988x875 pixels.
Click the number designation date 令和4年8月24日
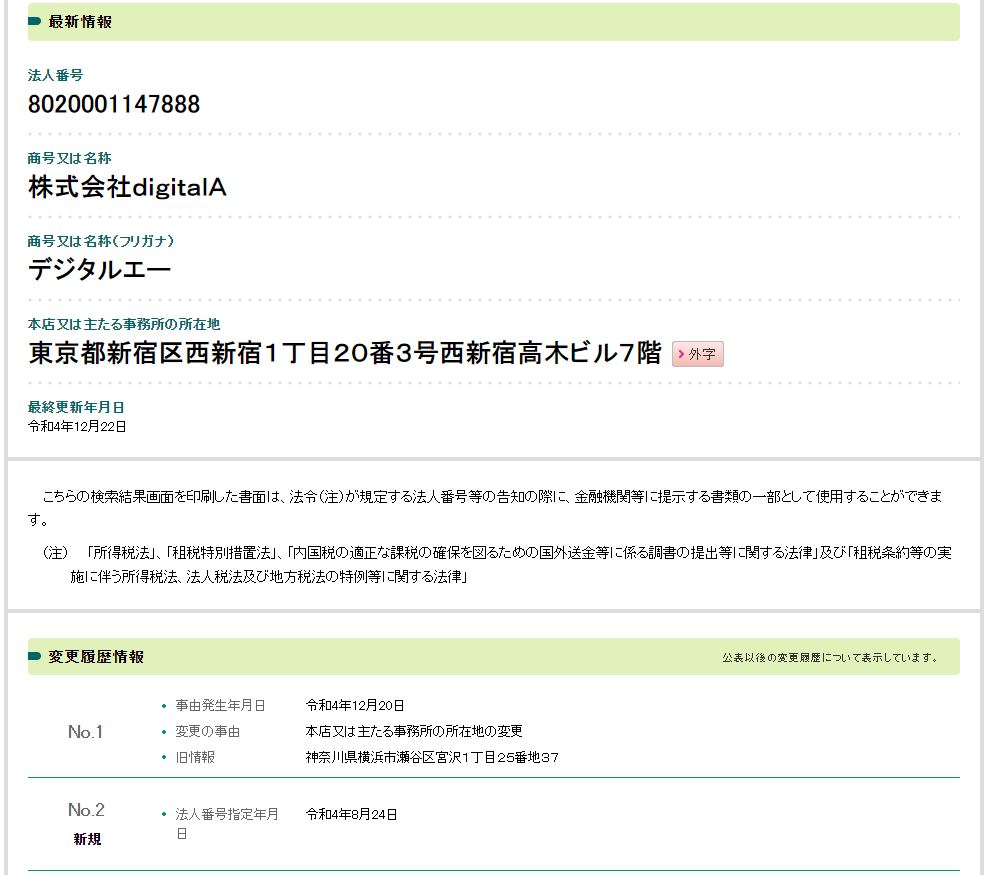pos(351,814)
